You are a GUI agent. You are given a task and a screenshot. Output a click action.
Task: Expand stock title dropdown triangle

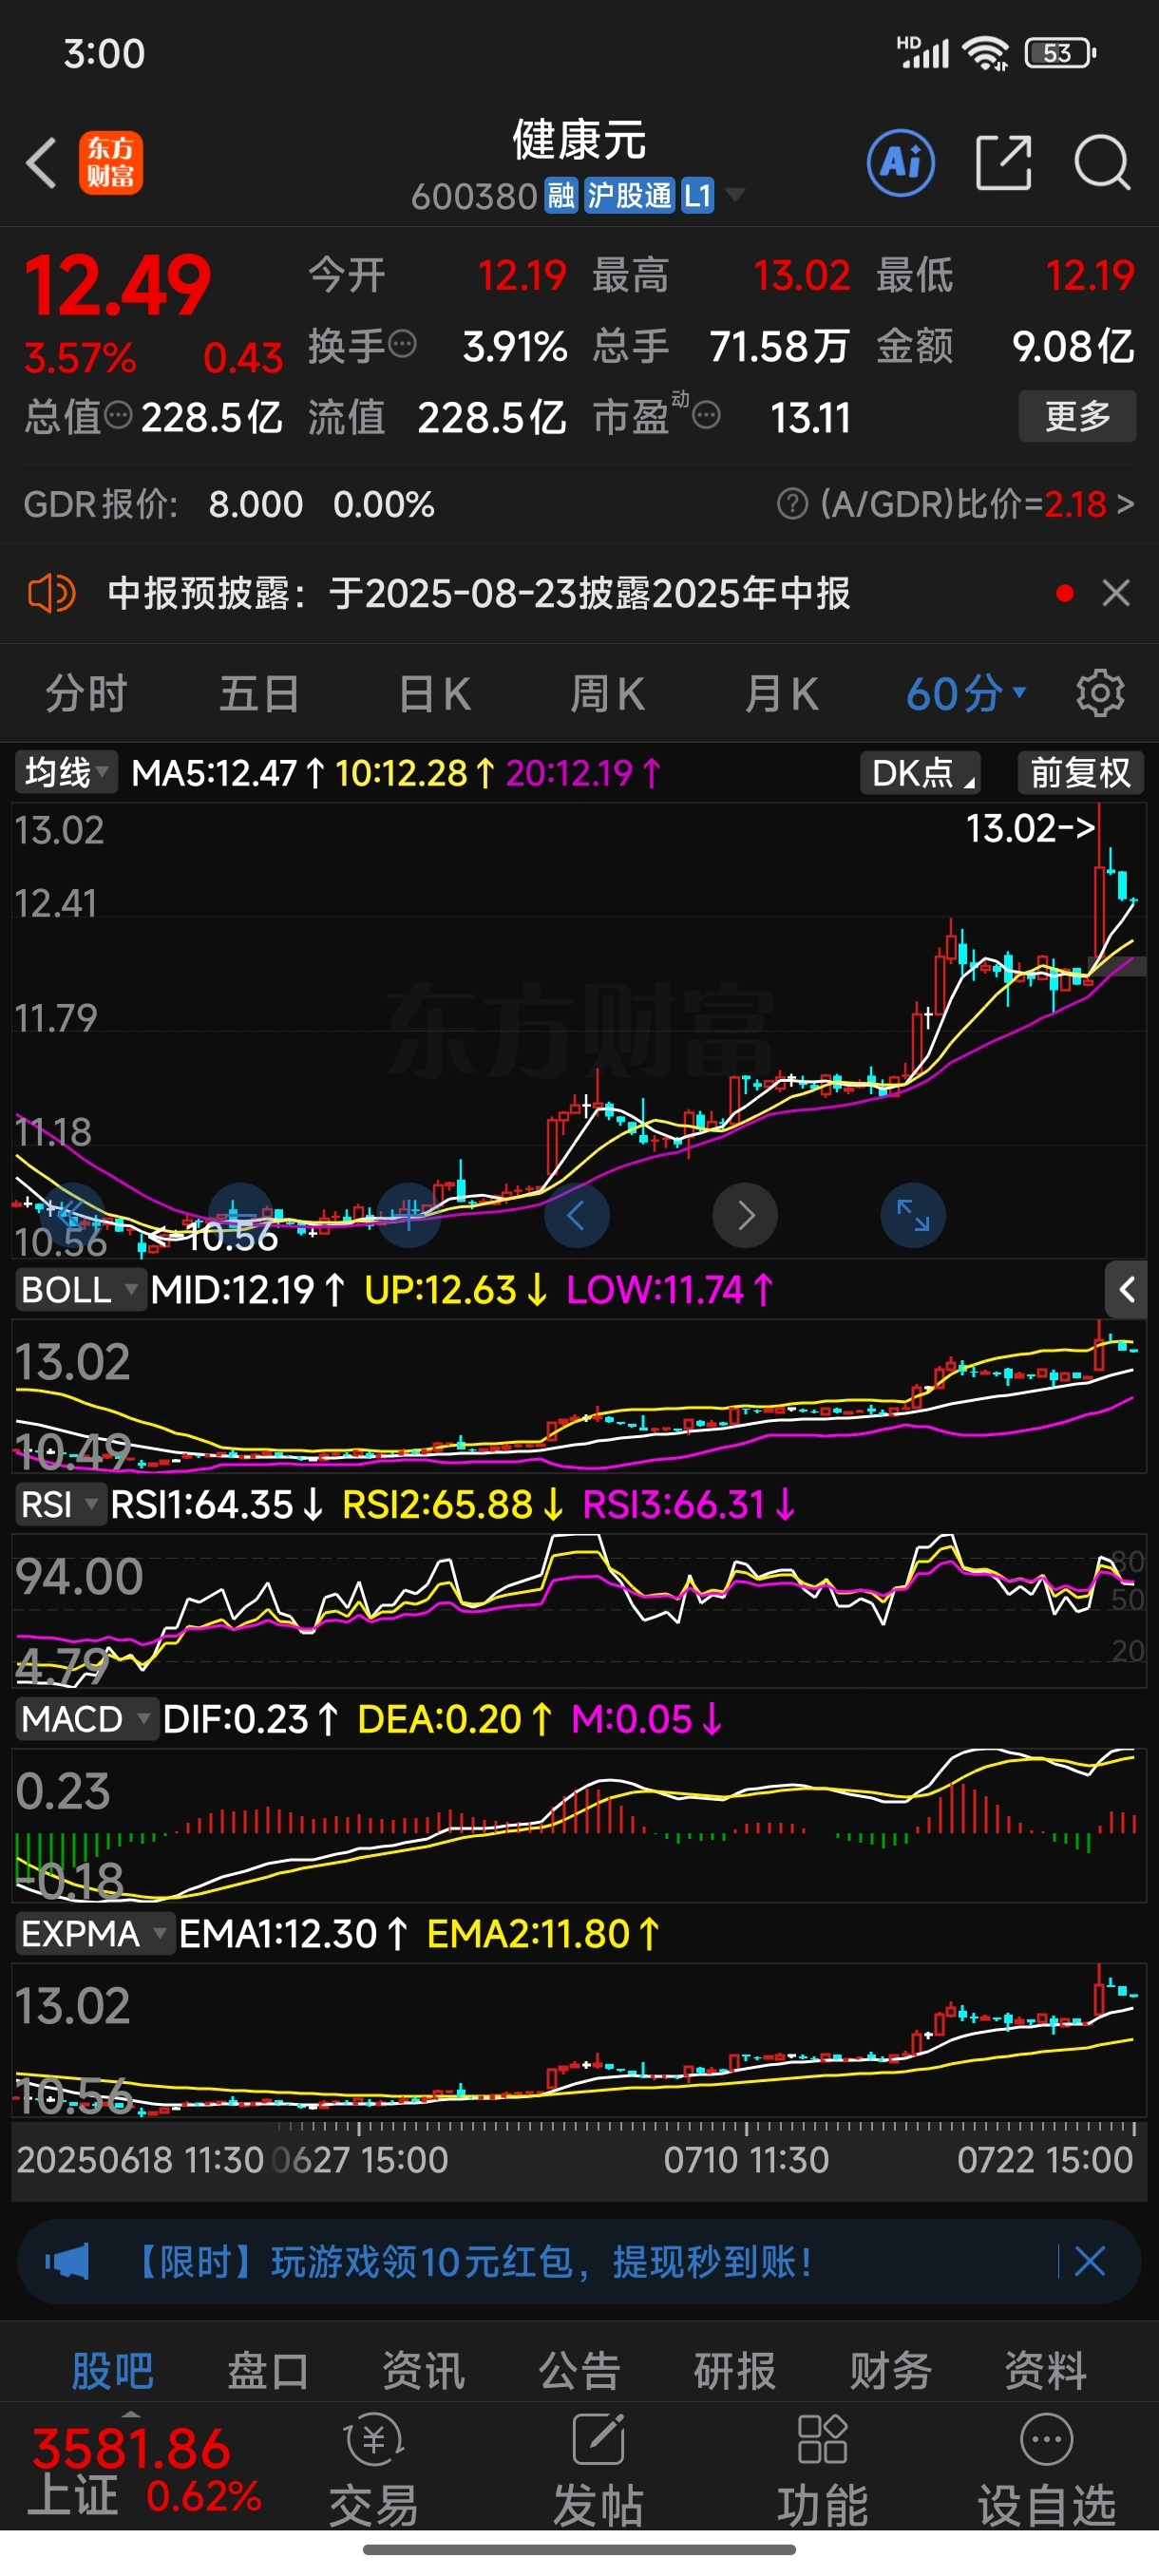pos(735,195)
